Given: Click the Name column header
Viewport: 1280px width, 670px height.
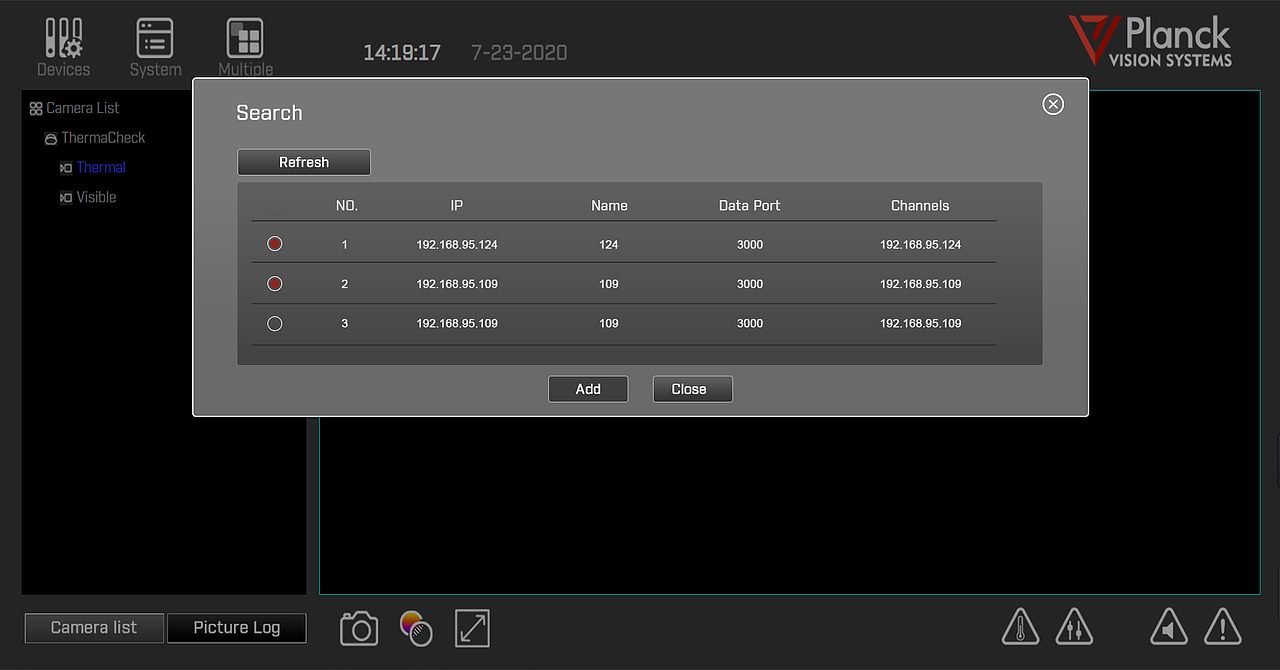Looking at the screenshot, I should point(609,206).
